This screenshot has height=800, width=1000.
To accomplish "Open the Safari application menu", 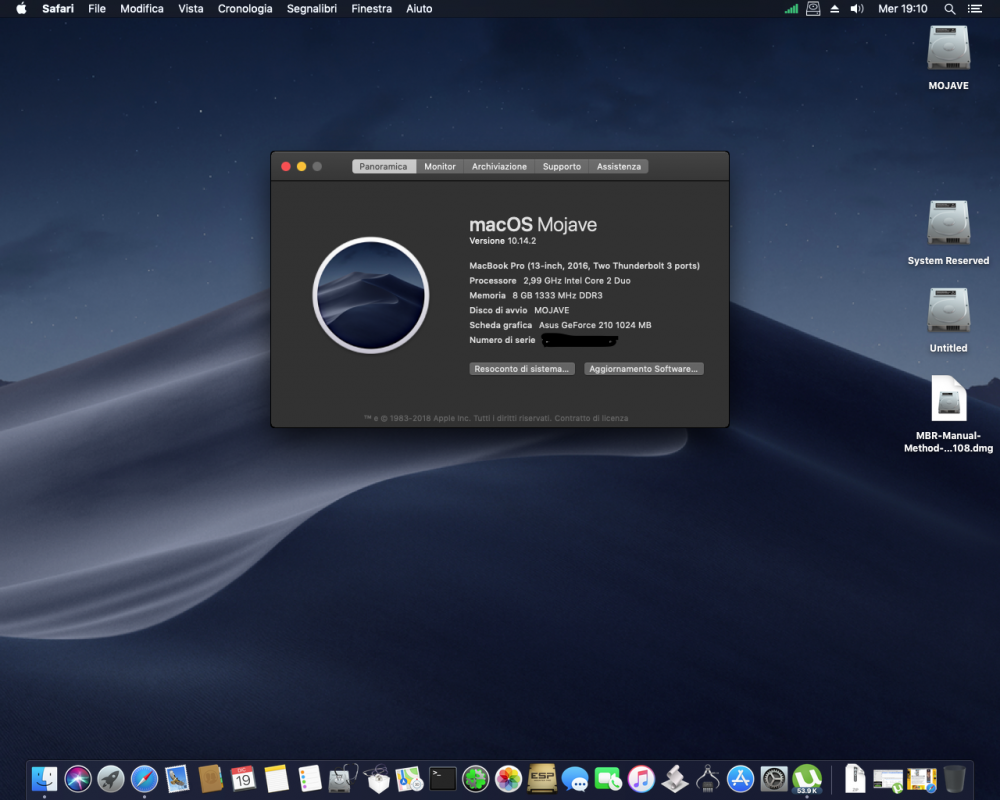I will pos(58,8).
